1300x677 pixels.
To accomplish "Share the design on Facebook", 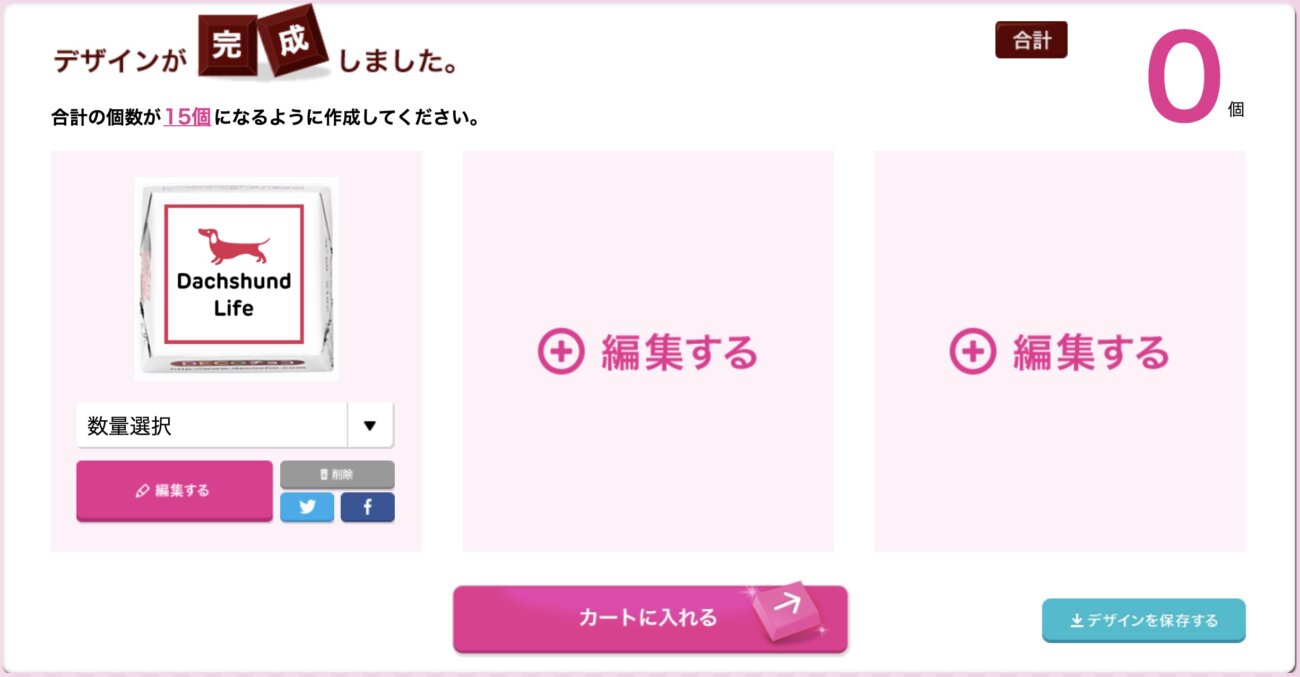I will click(367, 507).
